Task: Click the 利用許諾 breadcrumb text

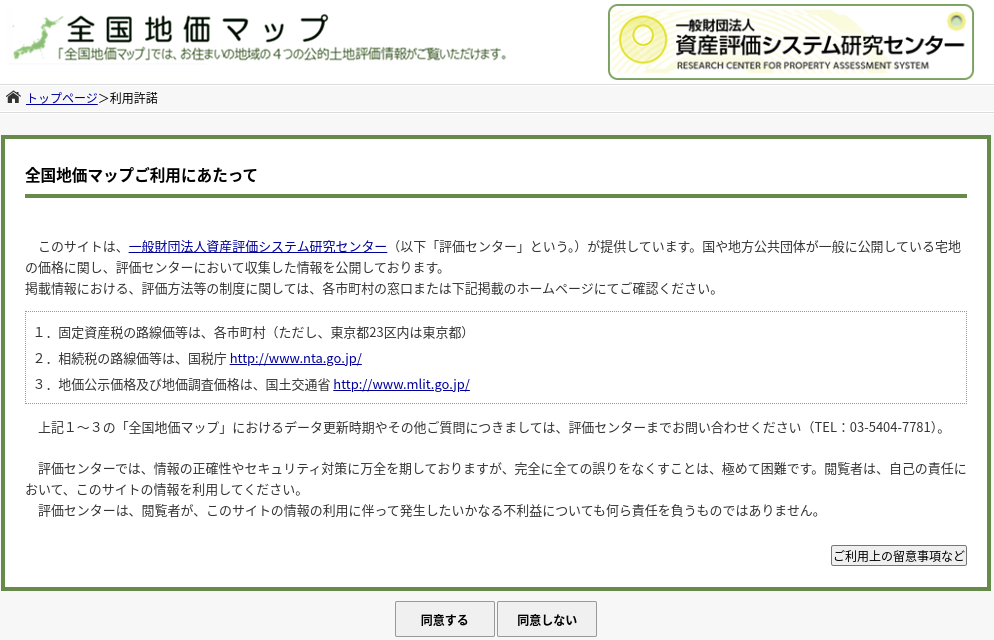Action: click(134, 98)
